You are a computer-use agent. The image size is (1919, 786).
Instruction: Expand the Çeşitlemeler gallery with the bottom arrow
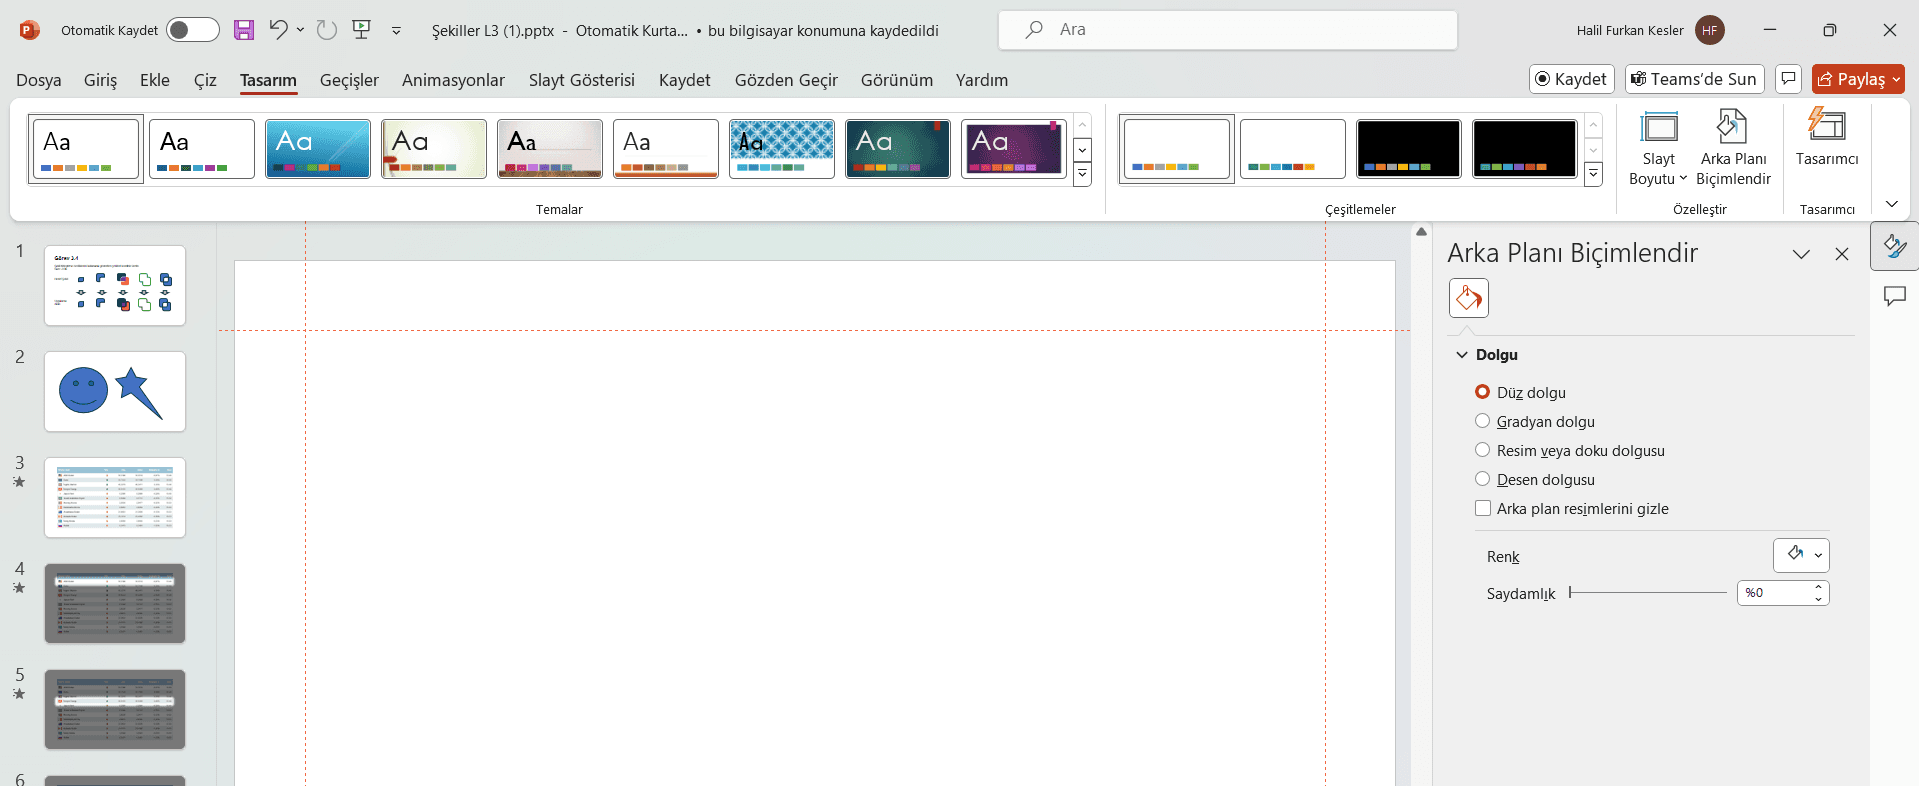(1594, 175)
